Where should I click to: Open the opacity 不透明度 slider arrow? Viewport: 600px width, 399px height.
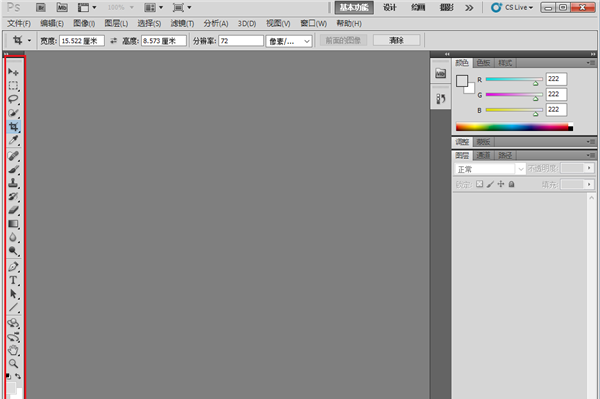[x=589, y=168]
